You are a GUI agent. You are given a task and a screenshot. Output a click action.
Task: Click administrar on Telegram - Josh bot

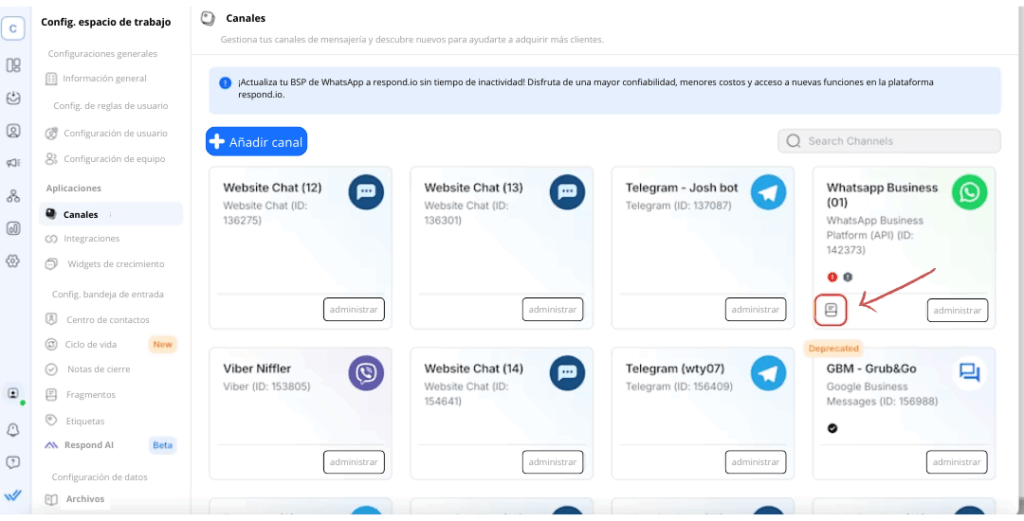[x=756, y=309]
